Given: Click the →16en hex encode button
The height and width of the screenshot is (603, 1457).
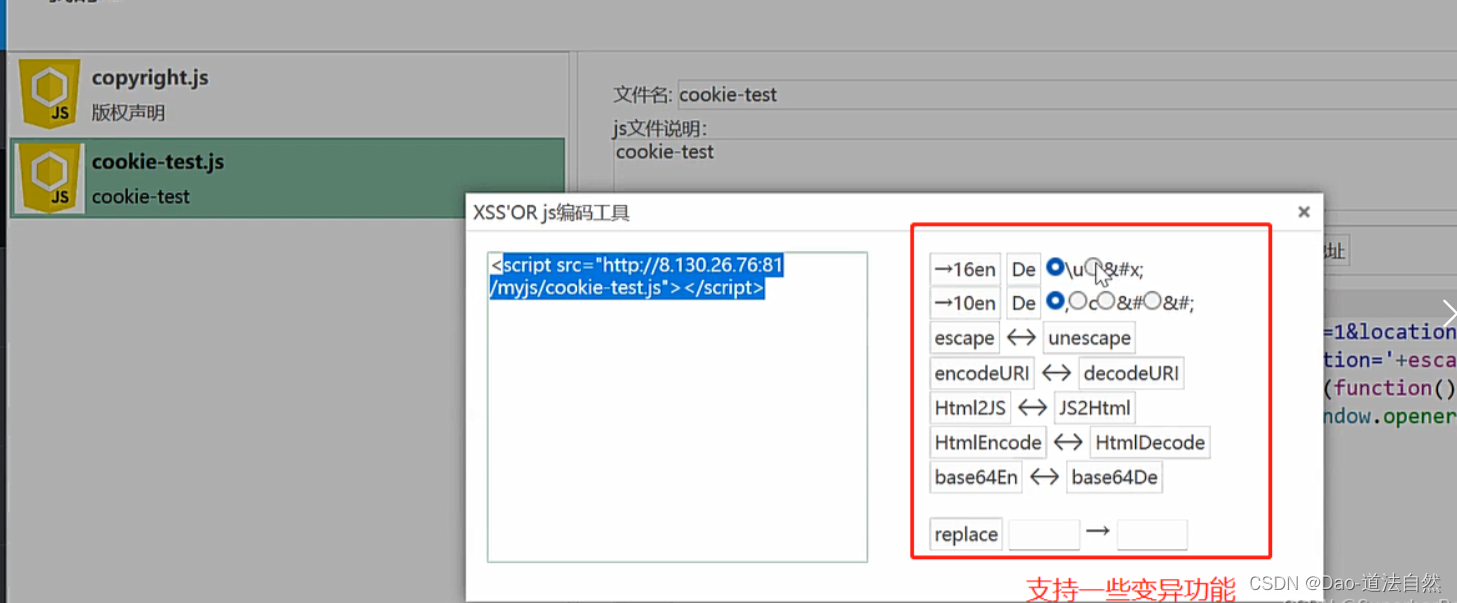Looking at the screenshot, I should (x=965, y=269).
